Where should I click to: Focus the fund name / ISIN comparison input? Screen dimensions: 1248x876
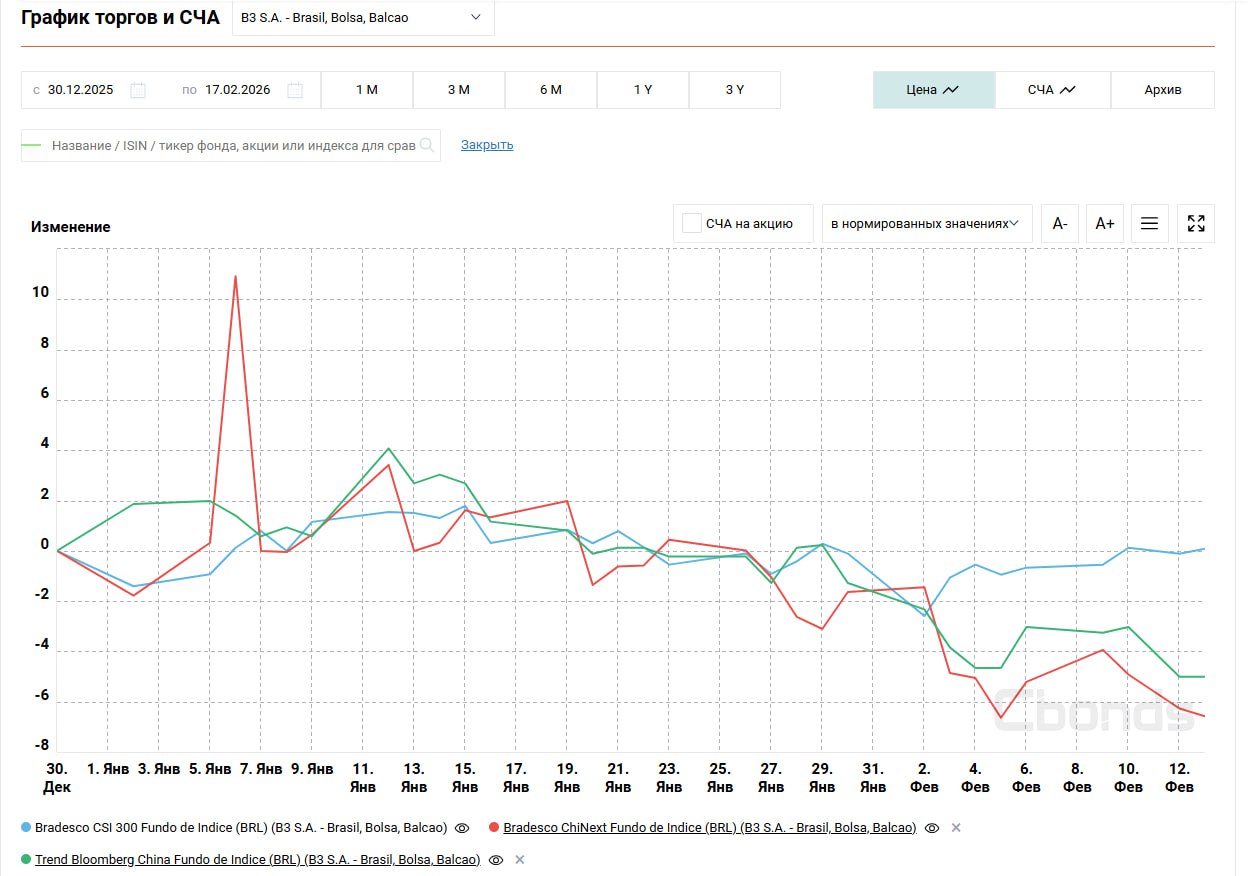[x=232, y=145]
